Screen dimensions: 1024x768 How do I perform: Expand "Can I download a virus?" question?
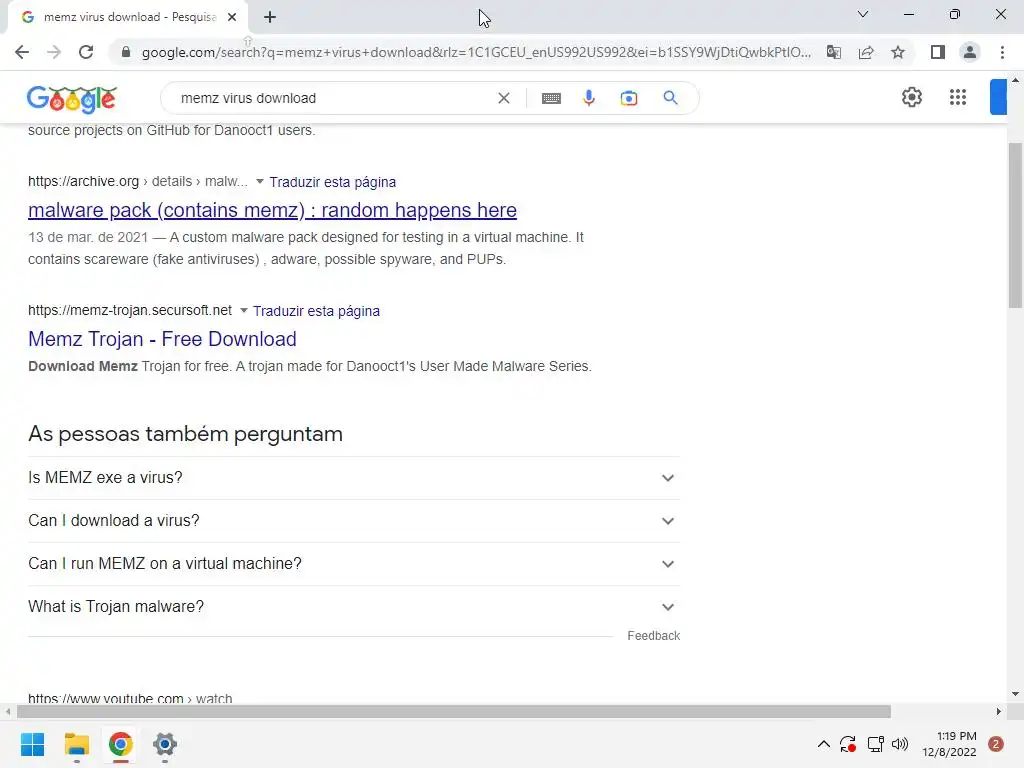354,520
